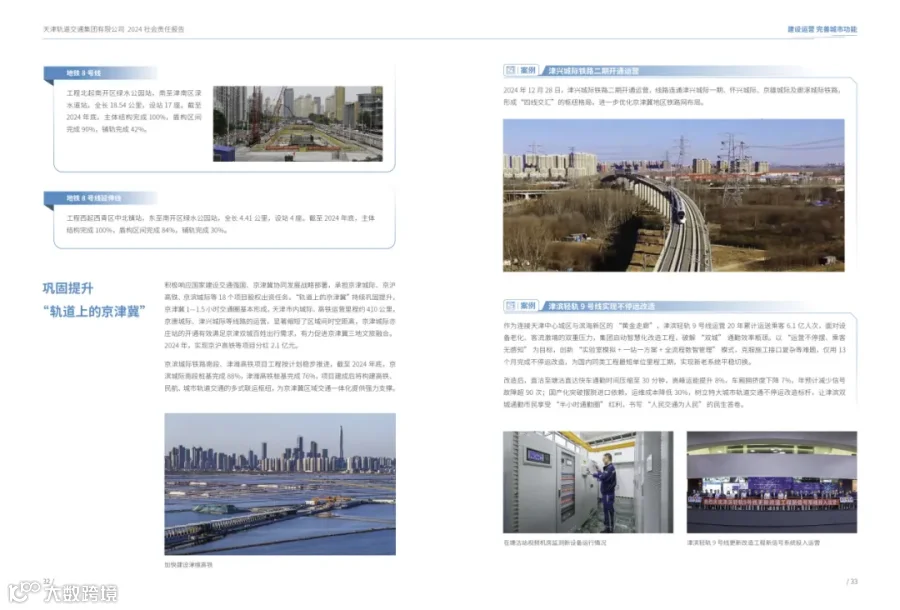900x610 pixels.
Task: Select the 津兴城际铁路二期开通运营 case title
Action: coord(593,71)
